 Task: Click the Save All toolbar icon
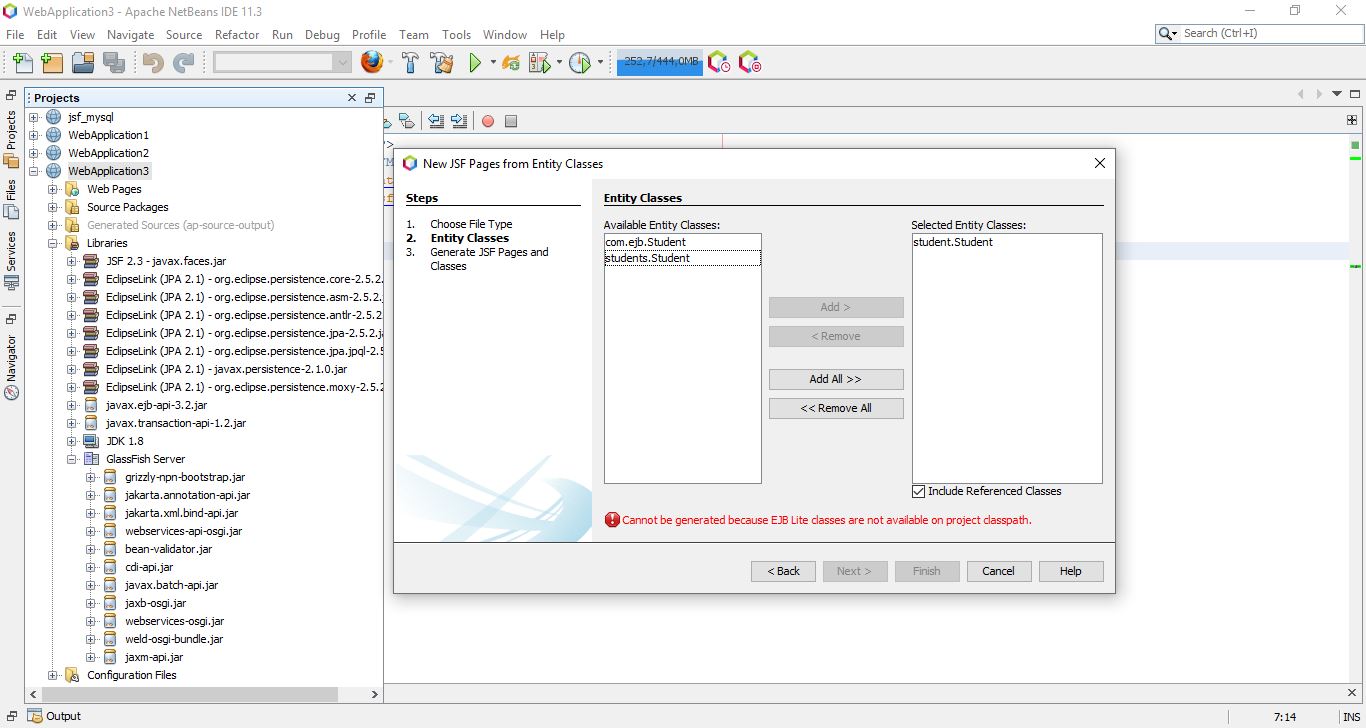click(x=113, y=63)
